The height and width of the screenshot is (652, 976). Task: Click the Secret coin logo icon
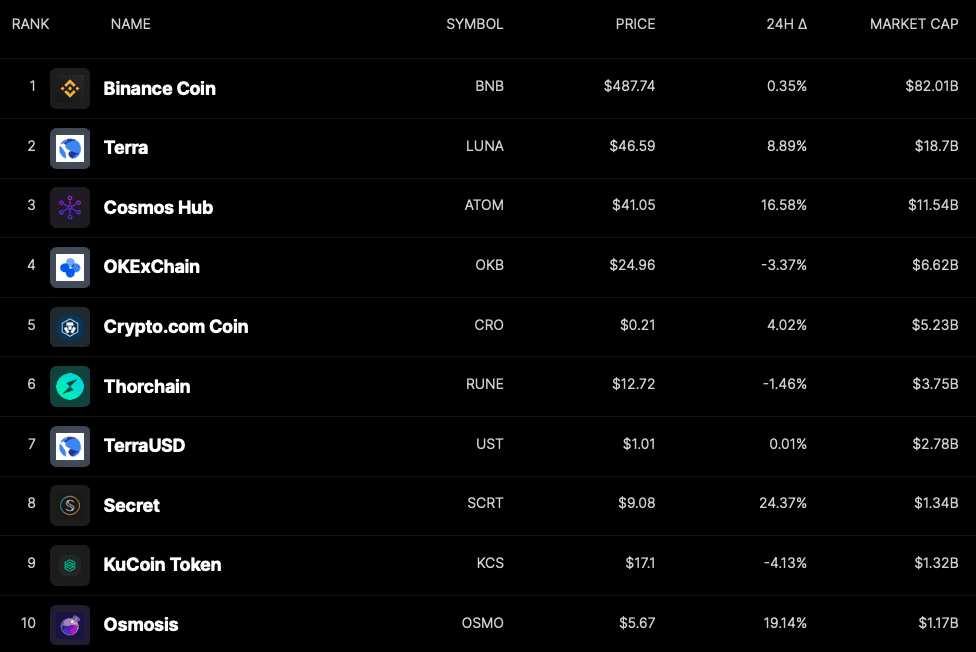coord(70,505)
